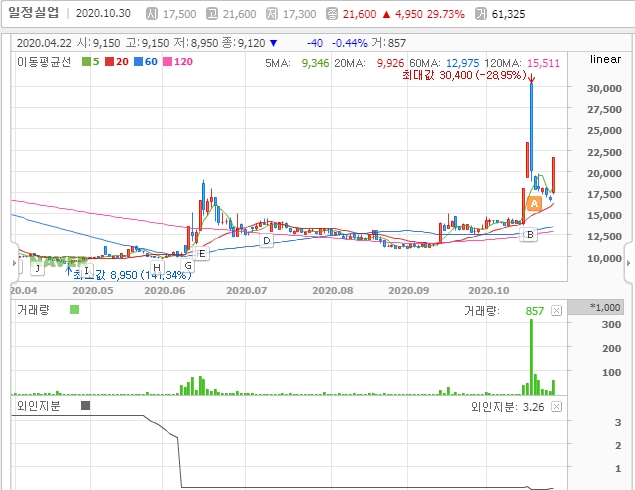The height and width of the screenshot is (490, 635).
Task: Click the green 거래량 legend swatch
Action: 75,310
